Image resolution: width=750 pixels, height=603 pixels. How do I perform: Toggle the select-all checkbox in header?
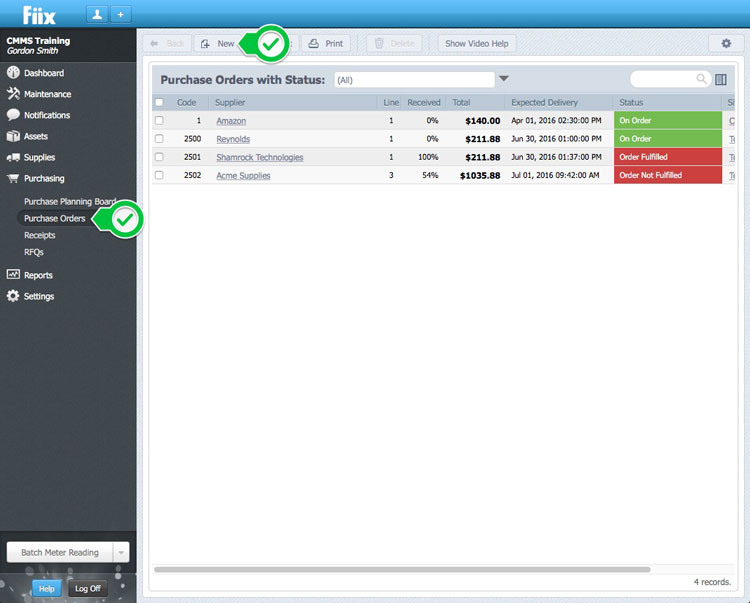click(x=159, y=102)
